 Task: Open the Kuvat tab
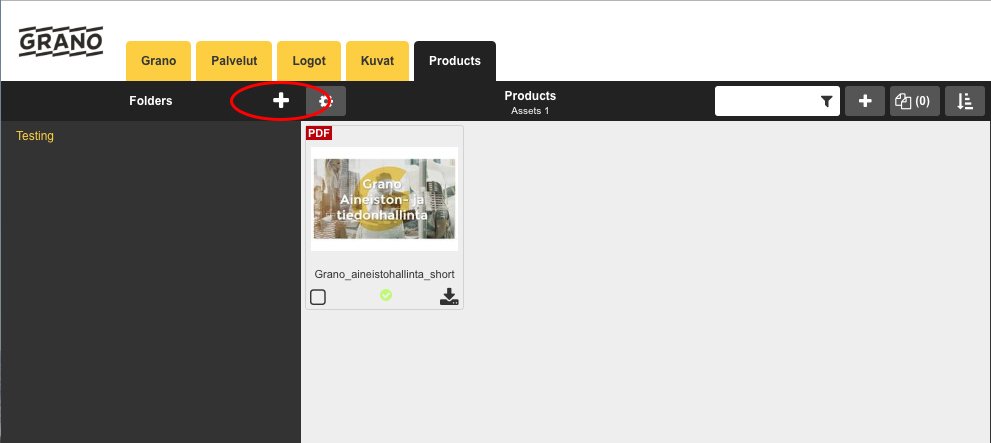[x=377, y=61]
